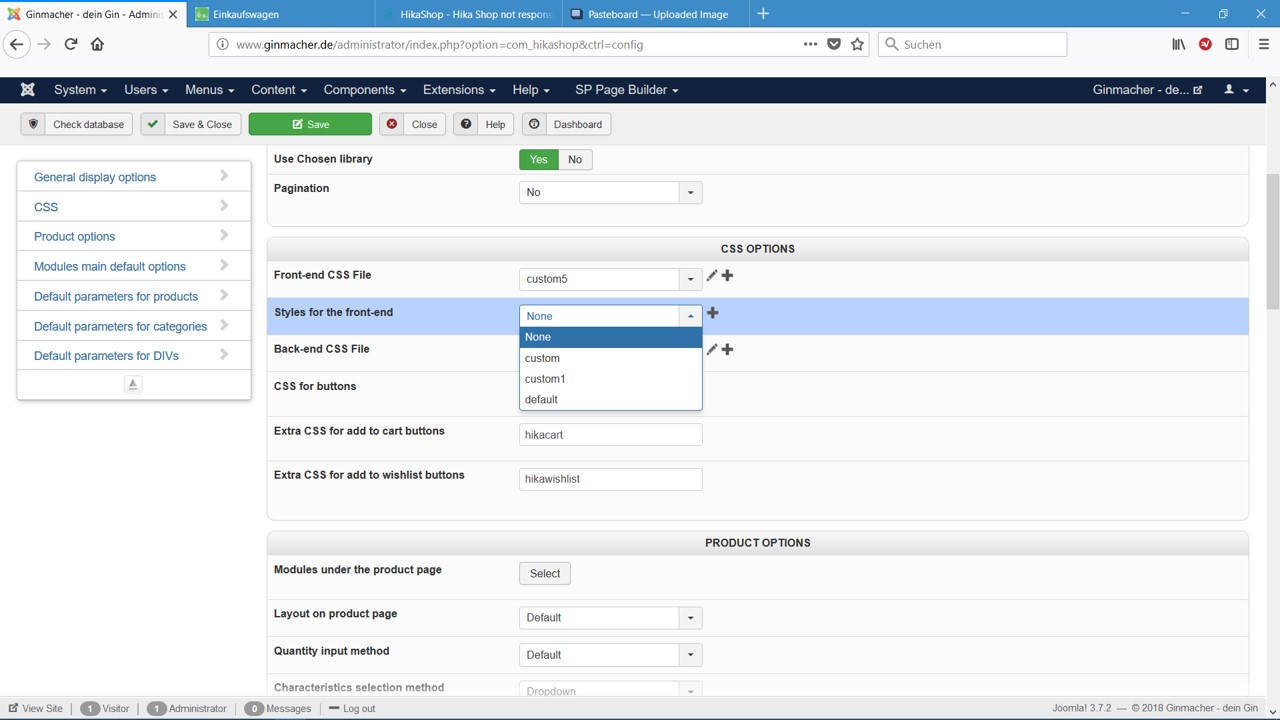Open page actions three-dot menu in address bar
The image size is (1280, 720).
click(x=810, y=44)
